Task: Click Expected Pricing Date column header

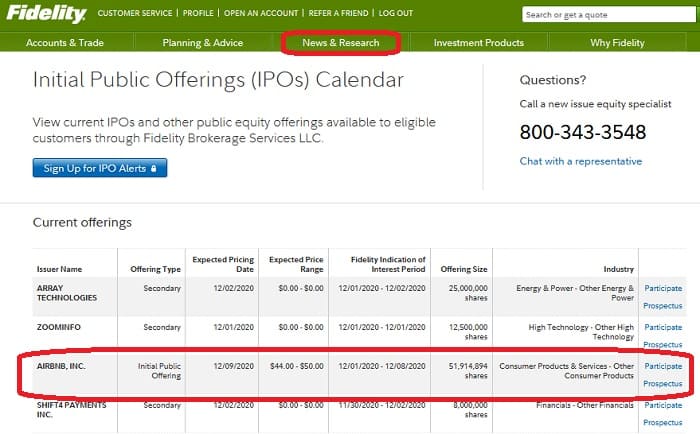Action: tap(223, 264)
